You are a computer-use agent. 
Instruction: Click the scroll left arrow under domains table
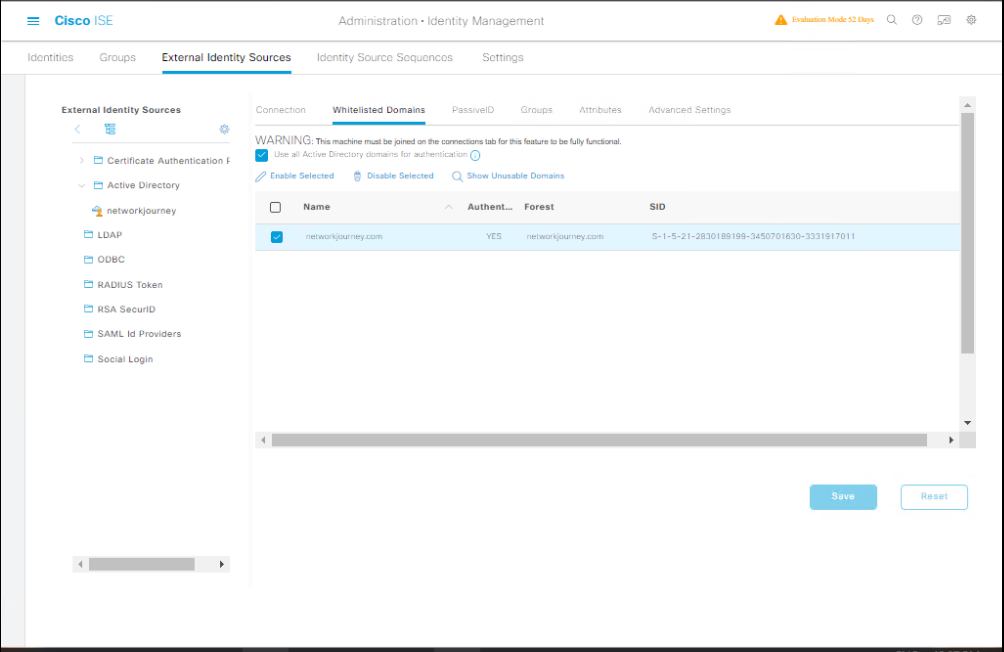tap(263, 440)
